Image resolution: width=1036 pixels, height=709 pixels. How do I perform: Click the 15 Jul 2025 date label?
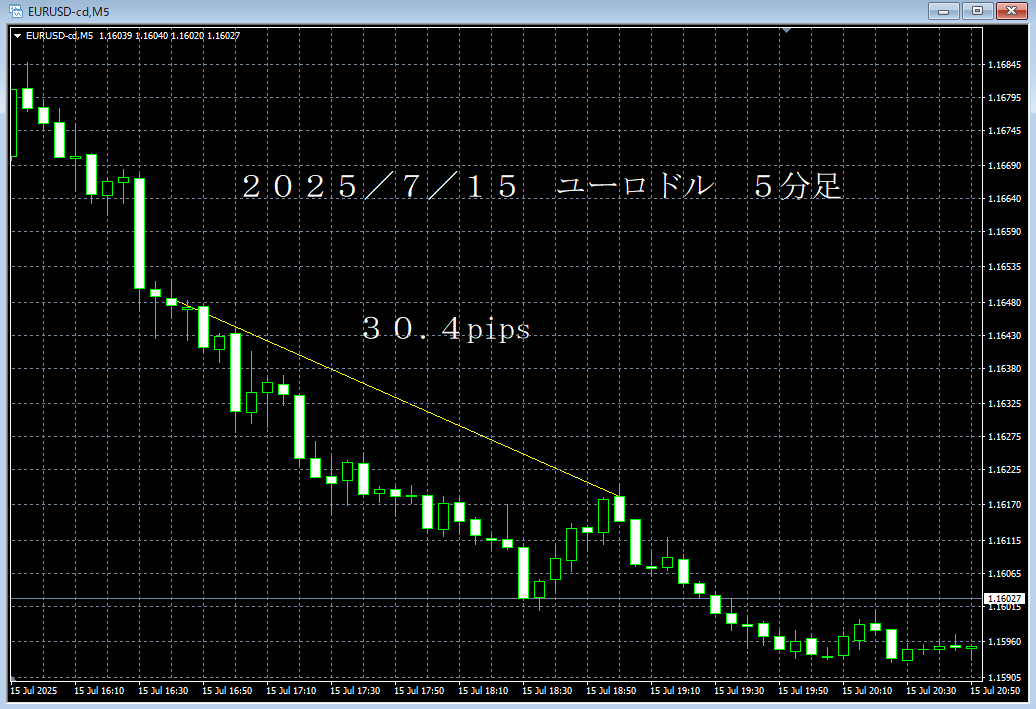coord(34,690)
